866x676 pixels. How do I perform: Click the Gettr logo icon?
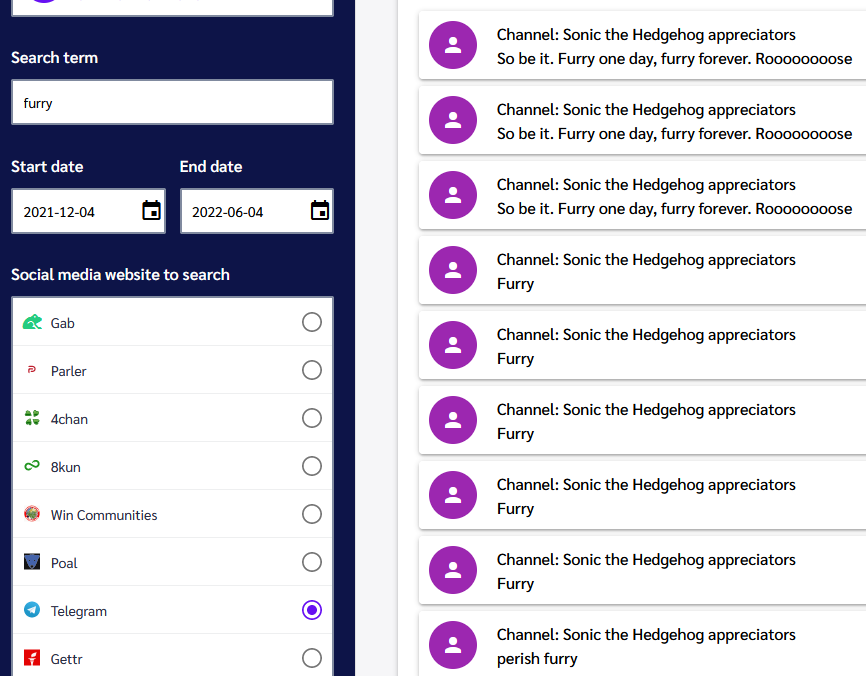pos(32,658)
